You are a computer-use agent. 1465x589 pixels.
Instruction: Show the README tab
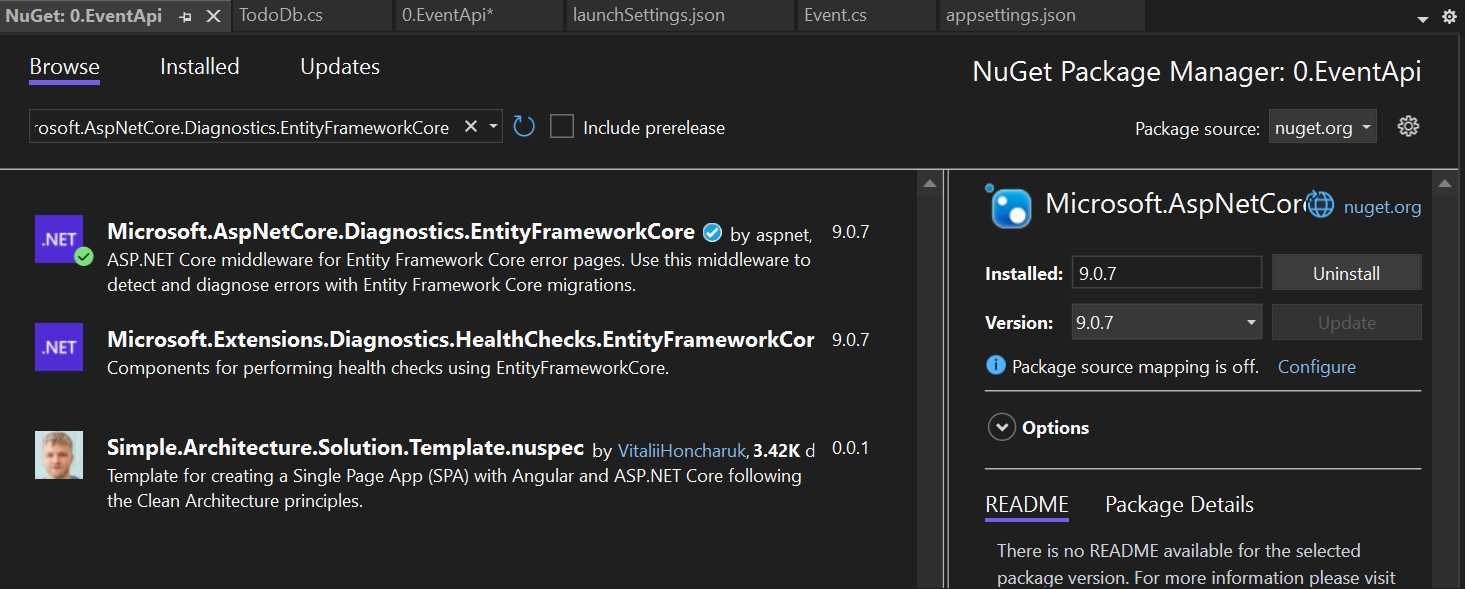1027,505
